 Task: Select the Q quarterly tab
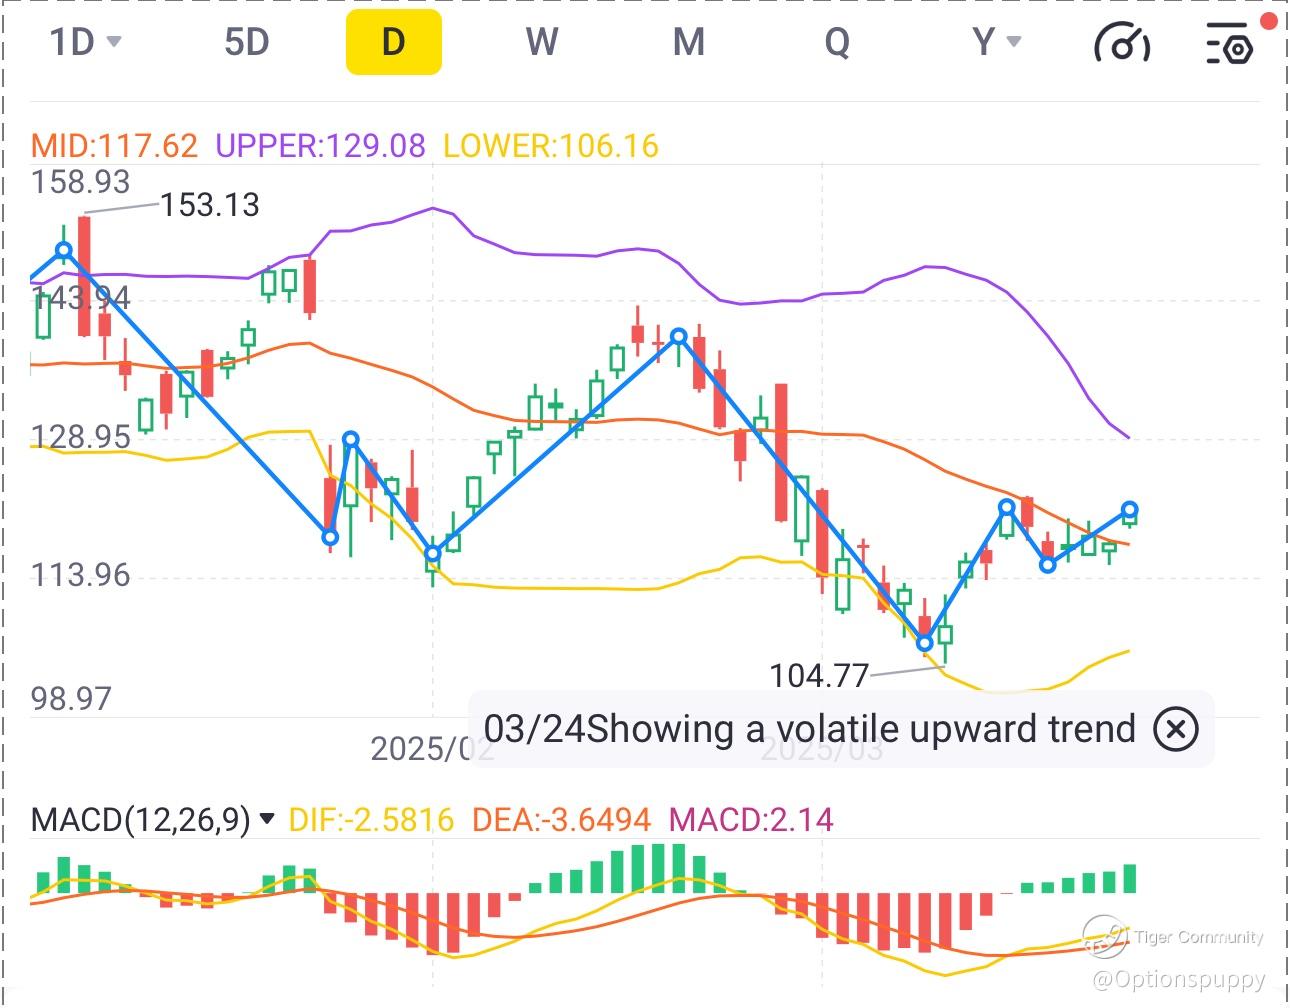(x=836, y=42)
